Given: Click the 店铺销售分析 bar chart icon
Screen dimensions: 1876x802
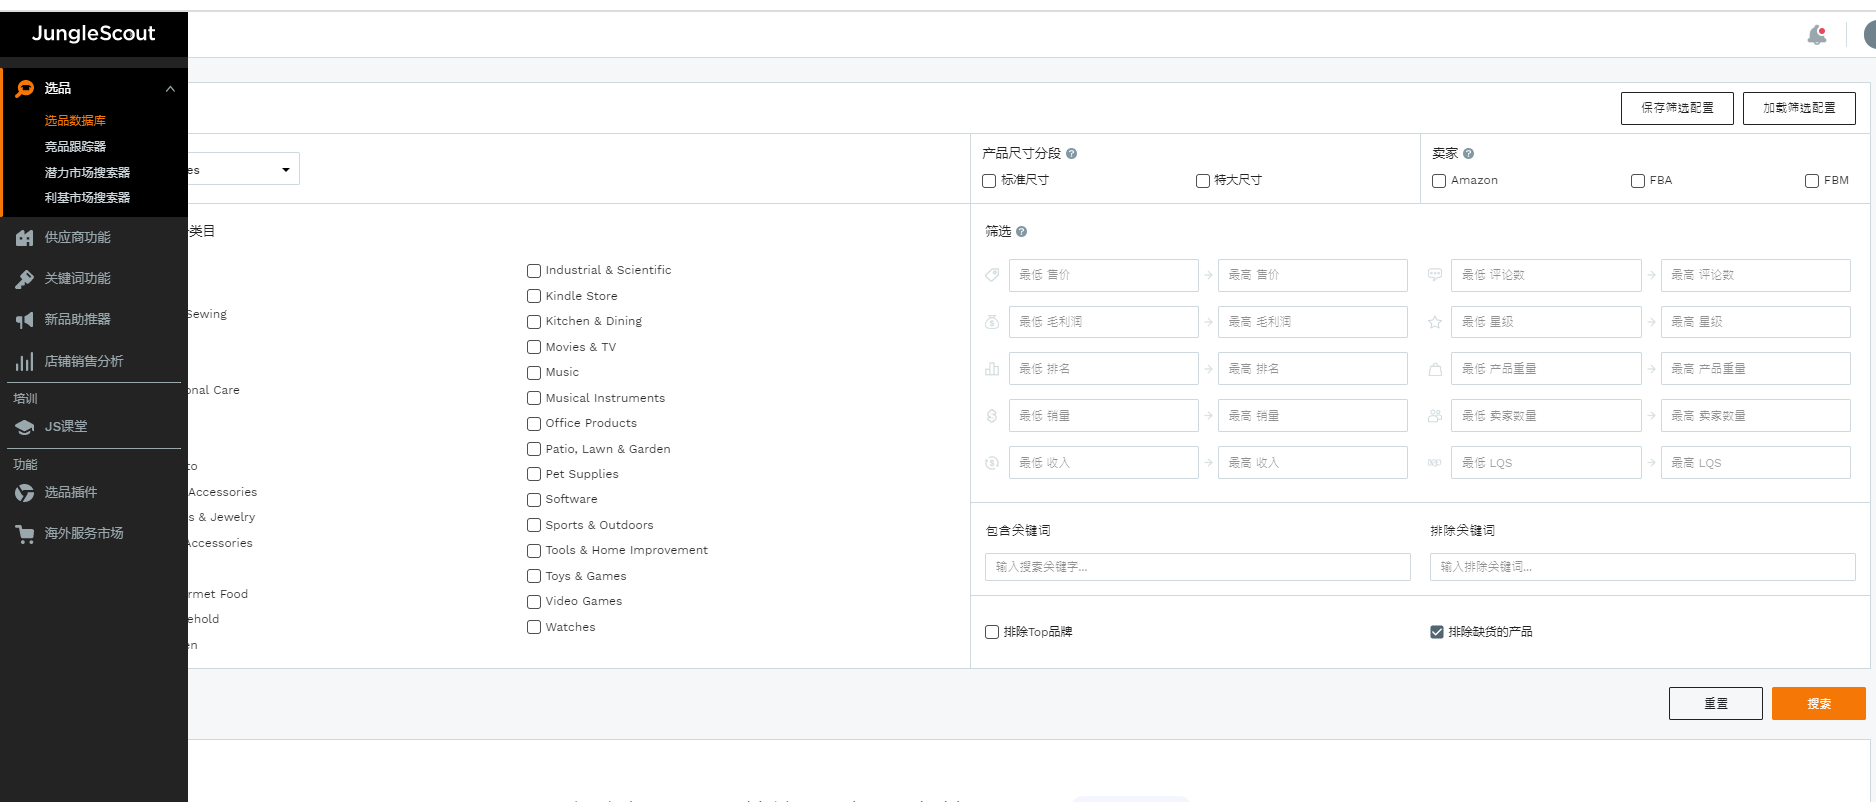Looking at the screenshot, I should pos(25,362).
